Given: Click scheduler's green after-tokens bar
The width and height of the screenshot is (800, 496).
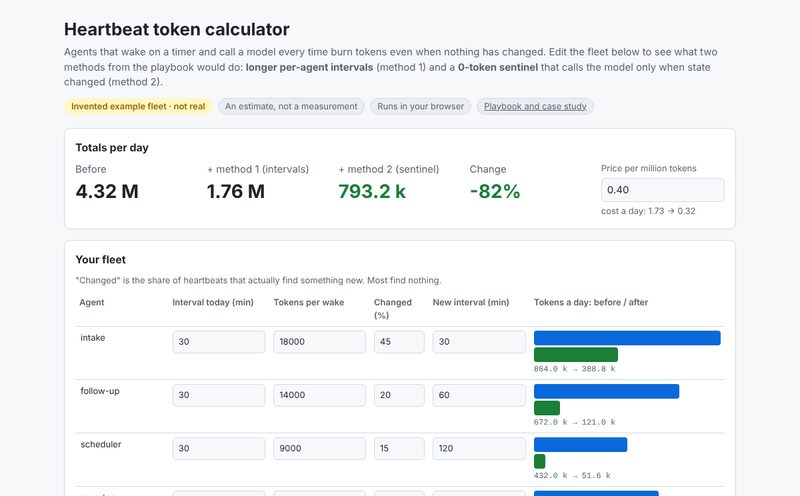Looking at the screenshot, I should (540, 461).
